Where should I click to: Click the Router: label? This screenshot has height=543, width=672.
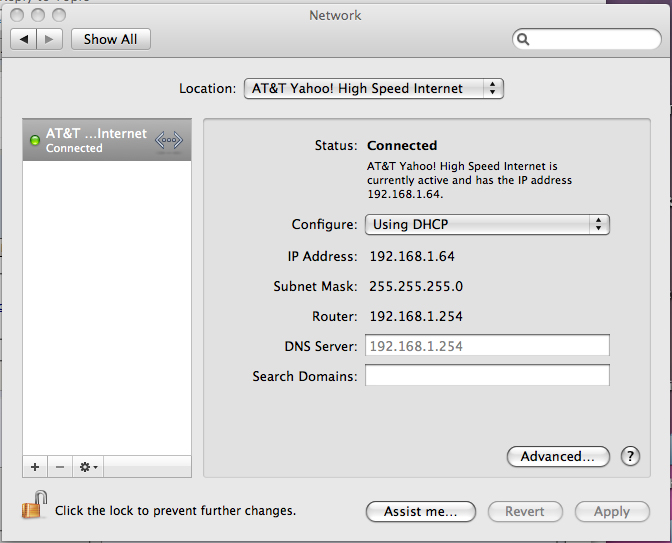click(x=335, y=316)
